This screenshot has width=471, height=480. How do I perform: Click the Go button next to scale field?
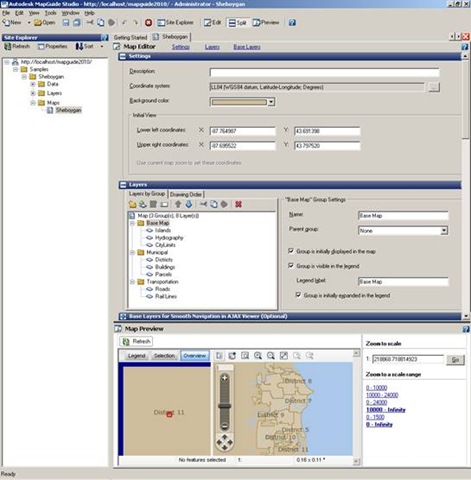point(455,359)
